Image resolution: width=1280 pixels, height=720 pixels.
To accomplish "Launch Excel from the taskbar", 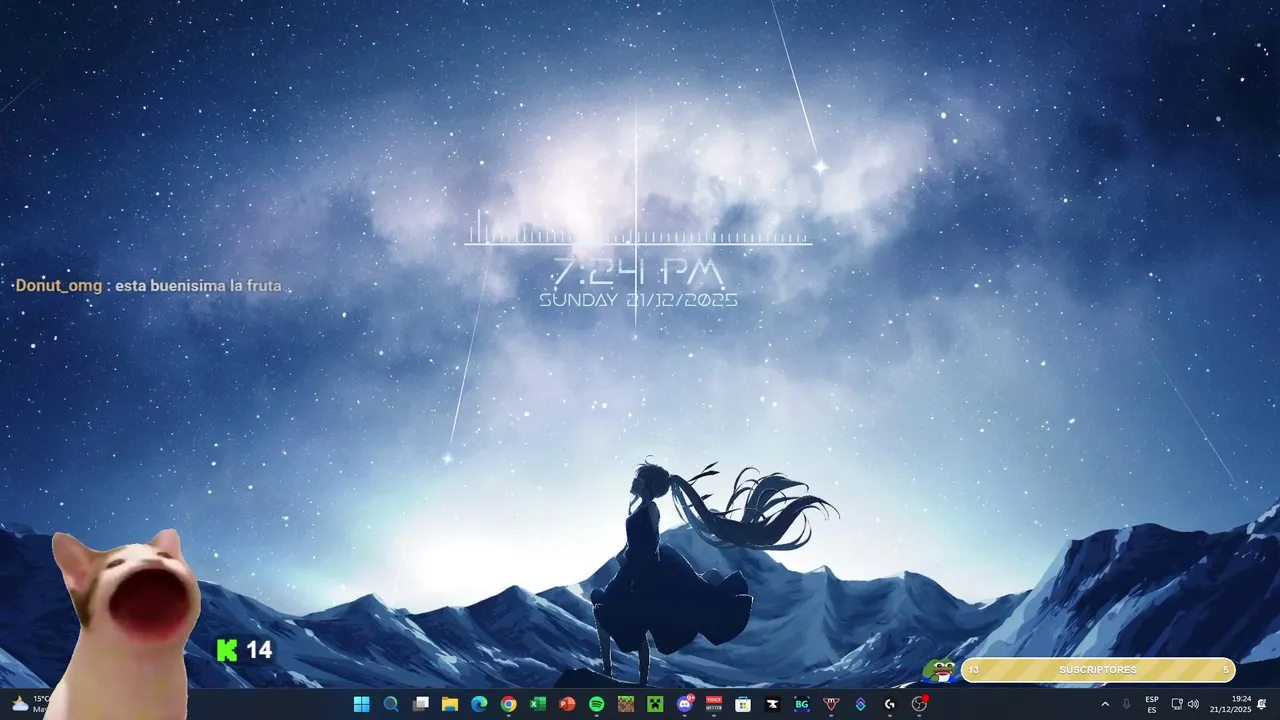I will [x=538, y=704].
